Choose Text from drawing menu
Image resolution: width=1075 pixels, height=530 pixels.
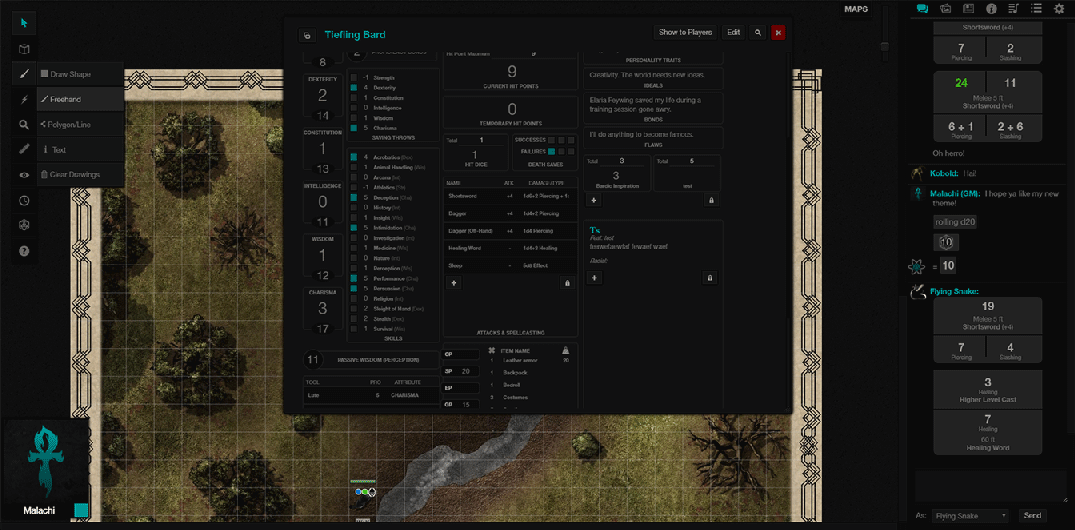pos(80,149)
